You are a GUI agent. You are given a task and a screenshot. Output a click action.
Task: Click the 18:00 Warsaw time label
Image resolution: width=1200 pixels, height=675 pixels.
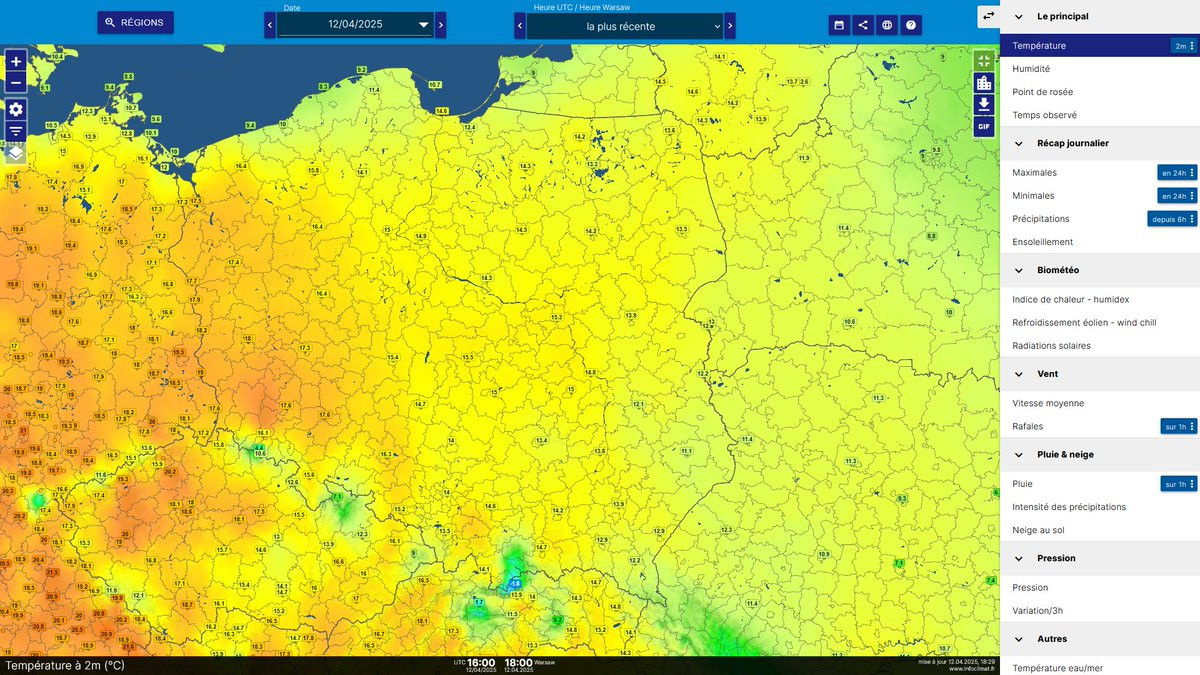[x=519, y=662]
